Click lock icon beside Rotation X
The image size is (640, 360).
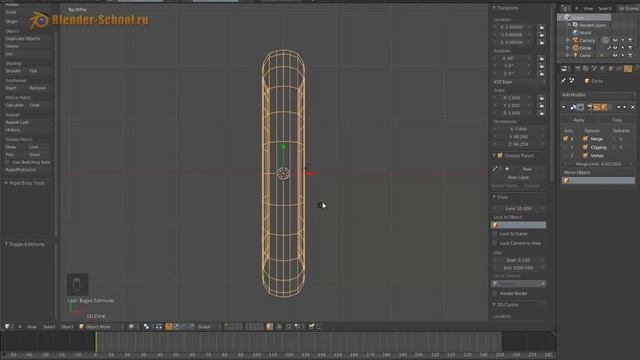coord(541,58)
